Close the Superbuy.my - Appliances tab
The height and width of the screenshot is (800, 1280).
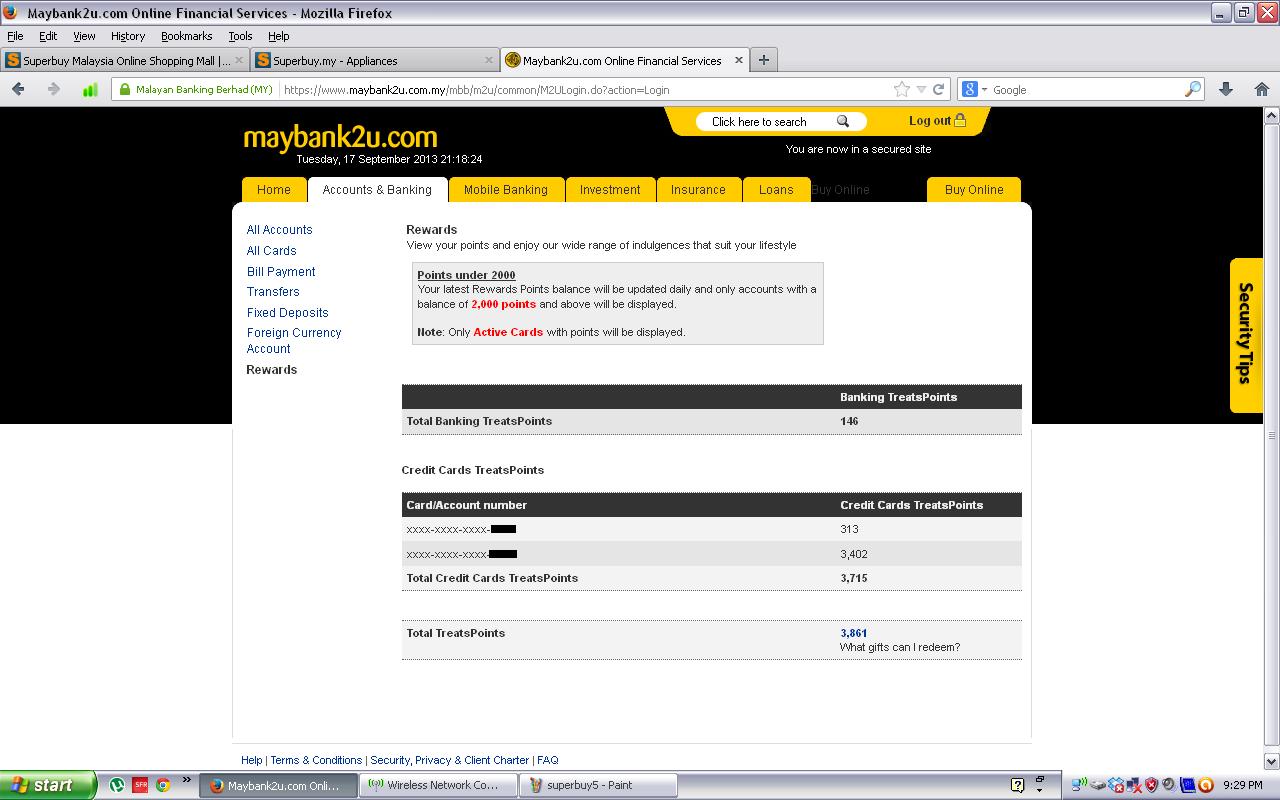click(489, 60)
